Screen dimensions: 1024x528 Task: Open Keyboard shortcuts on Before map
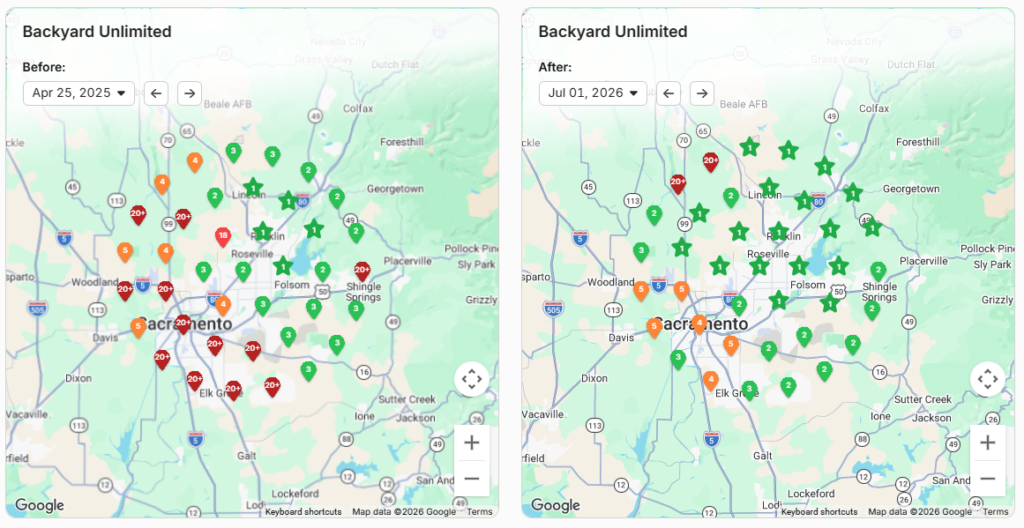click(303, 512)
